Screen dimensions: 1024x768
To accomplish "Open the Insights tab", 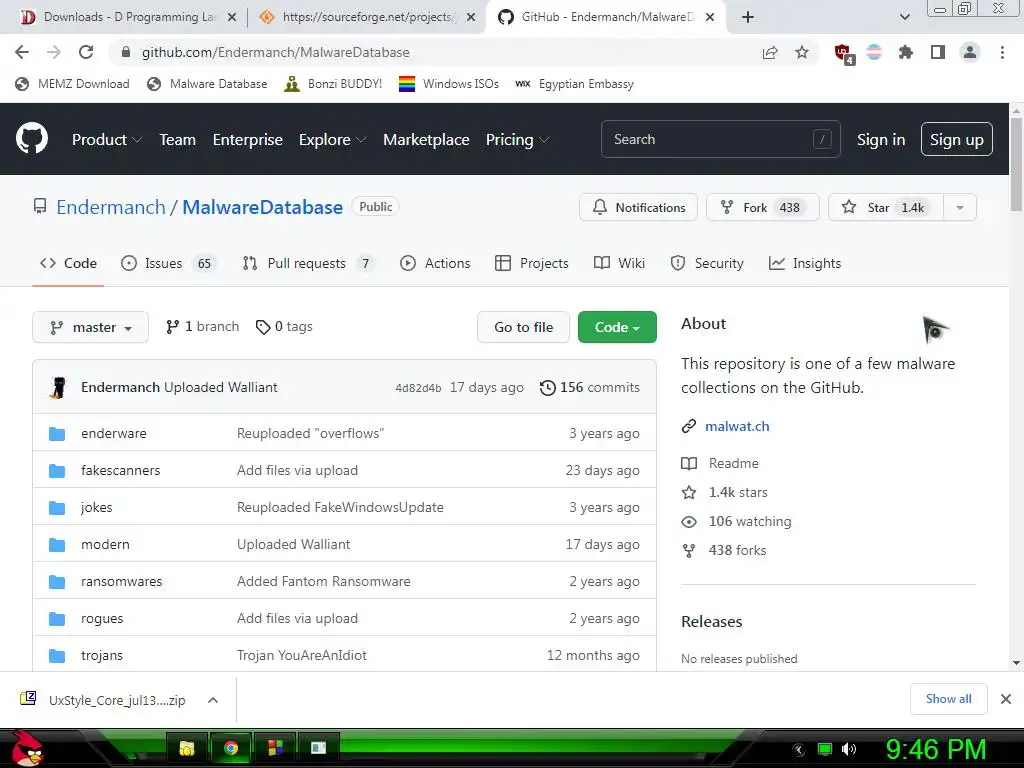I will click(805, 263).
